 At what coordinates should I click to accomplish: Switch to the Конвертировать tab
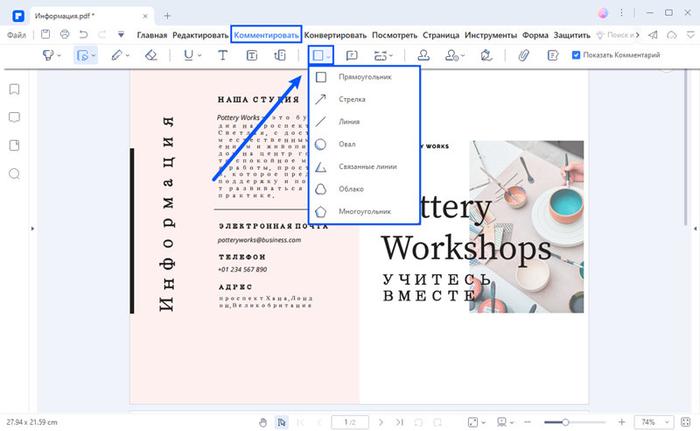[x=335, y=34]
